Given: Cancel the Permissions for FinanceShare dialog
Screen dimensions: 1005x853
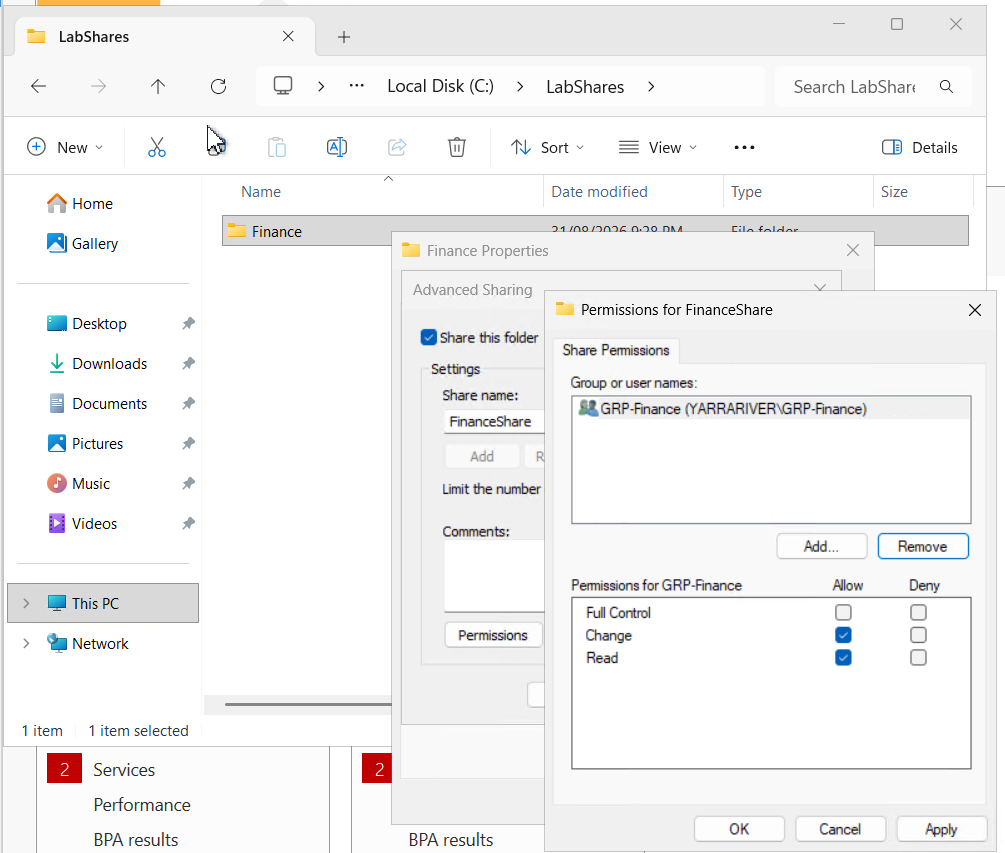Looking at the screenshot, I should pos(840,829).
